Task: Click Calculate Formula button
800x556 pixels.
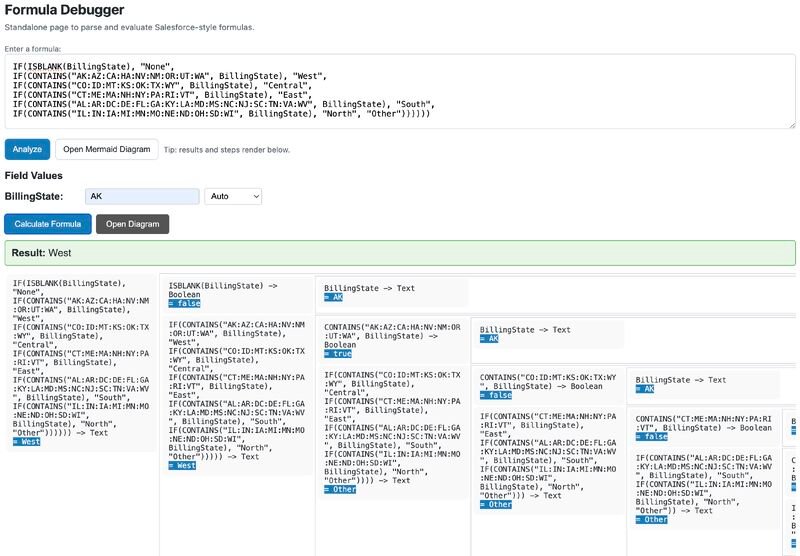Action: pyautogui.click(x=48, y=224)
